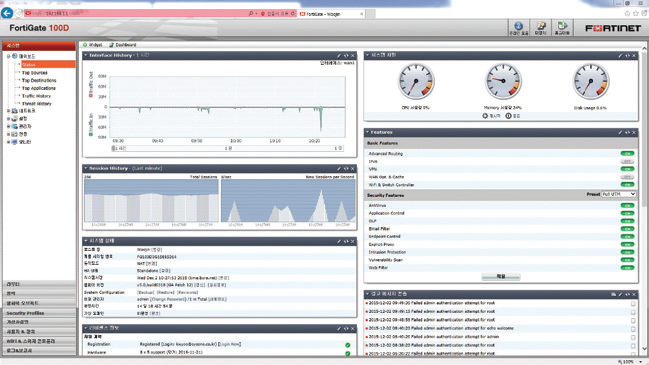649x365 pixels.
Task: Refresh the Features widget
Action: coord(627,132)
